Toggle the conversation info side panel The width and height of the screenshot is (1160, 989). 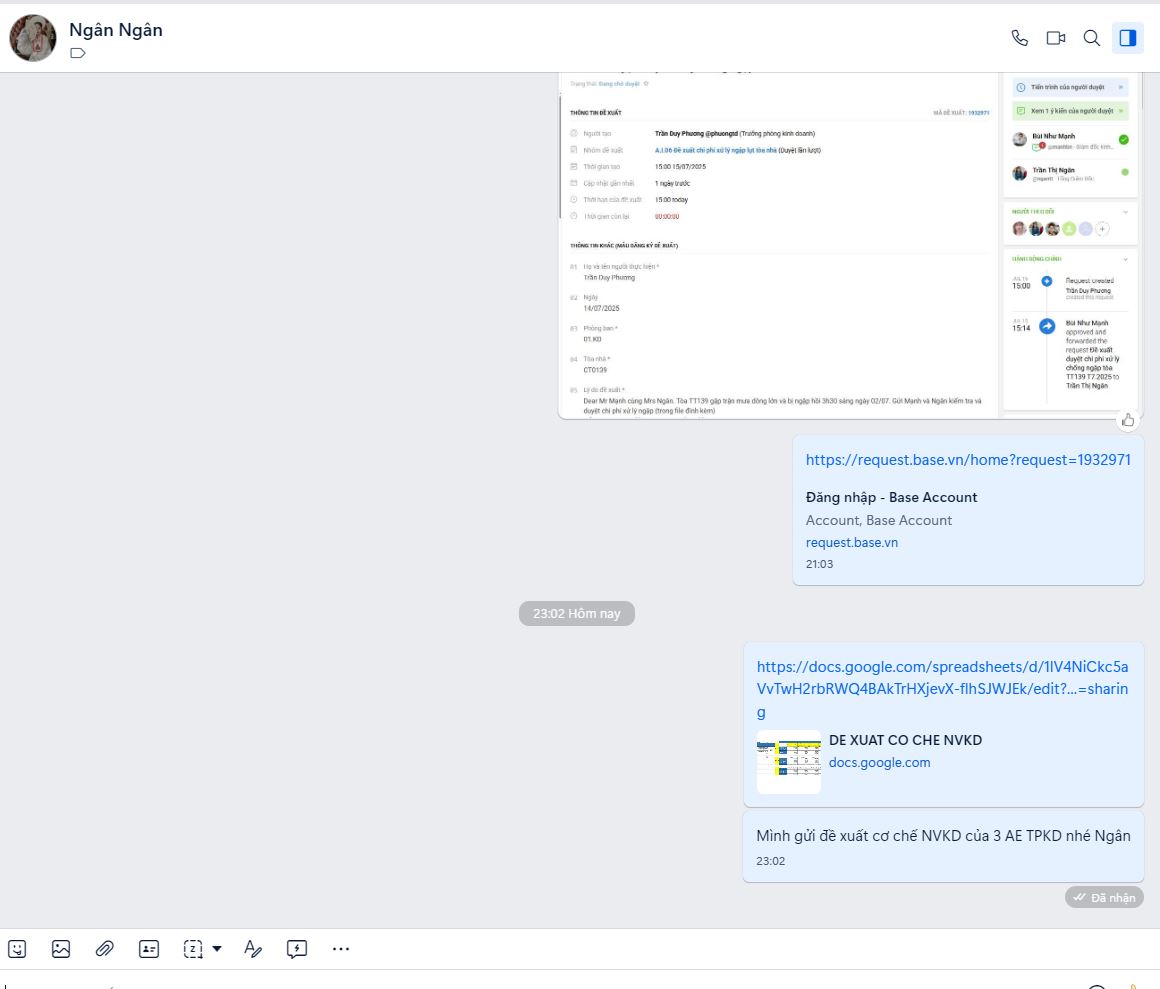[x=1128, y=38]
